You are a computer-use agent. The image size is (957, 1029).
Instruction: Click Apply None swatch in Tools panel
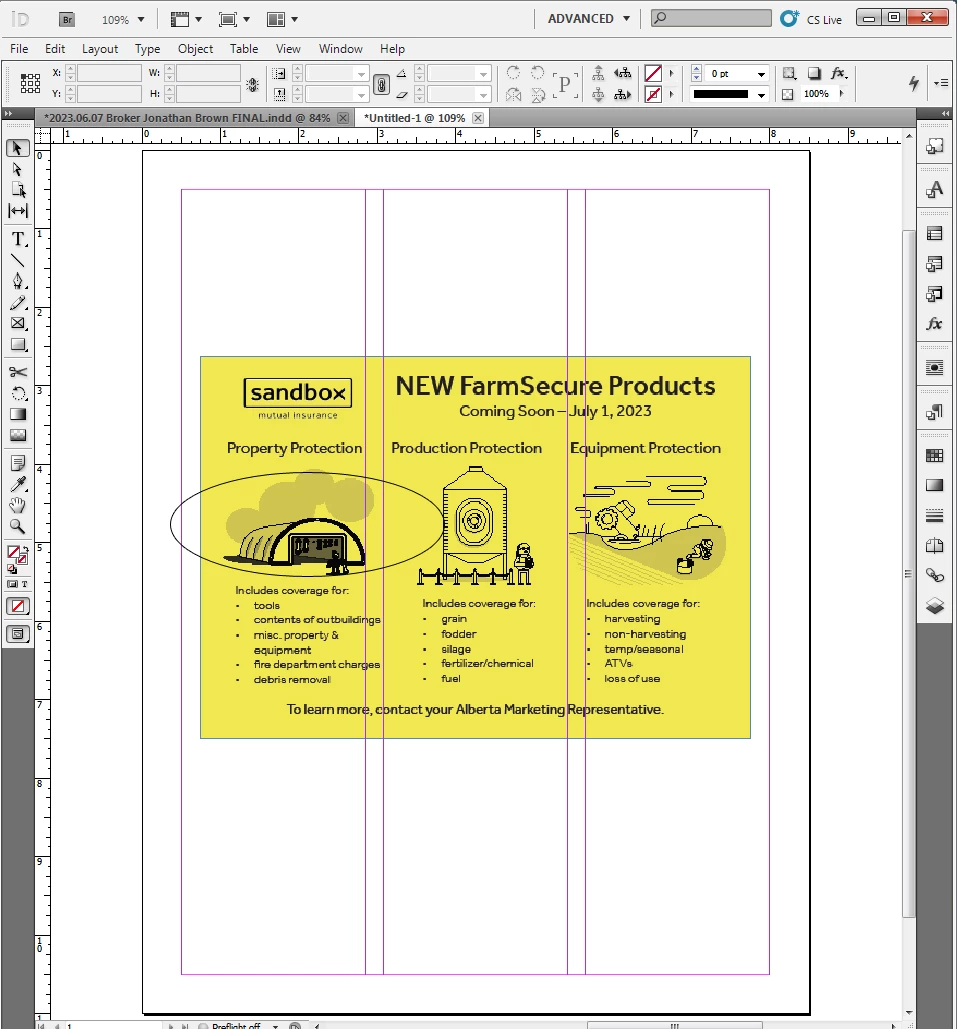pyautogui.click(x=18, y=606)
